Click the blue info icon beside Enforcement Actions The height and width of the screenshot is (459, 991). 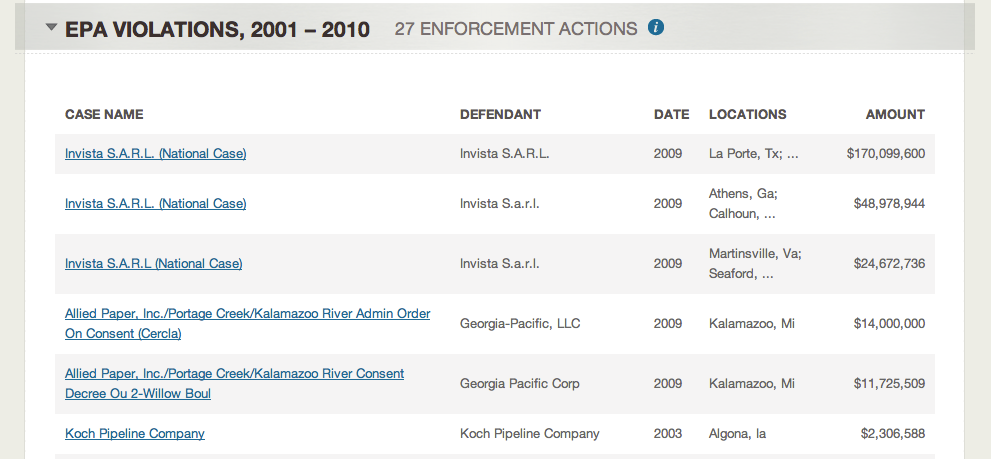(x=656, y=28)
